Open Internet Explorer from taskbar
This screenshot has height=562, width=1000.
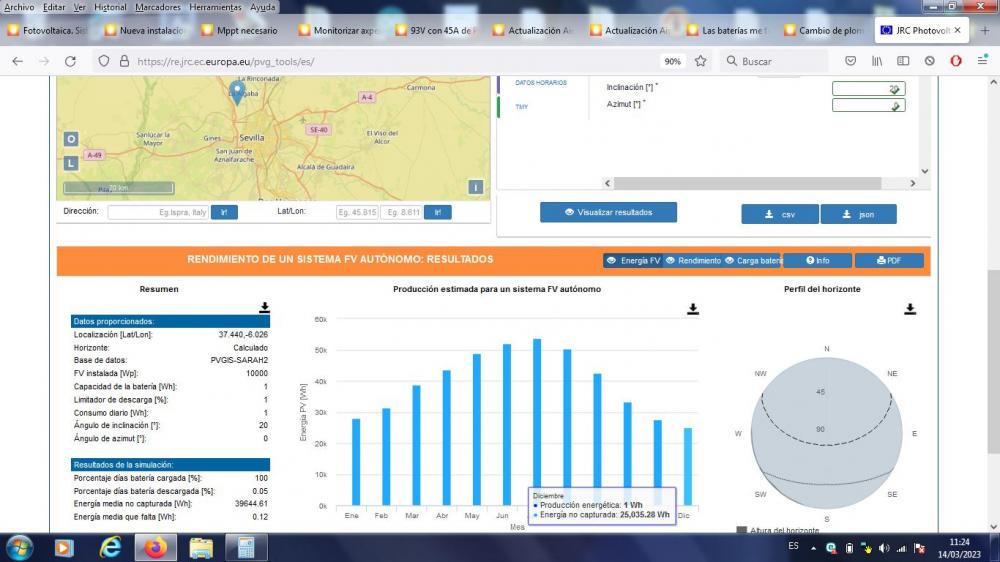pyautogui.click(x=110, y=548)
